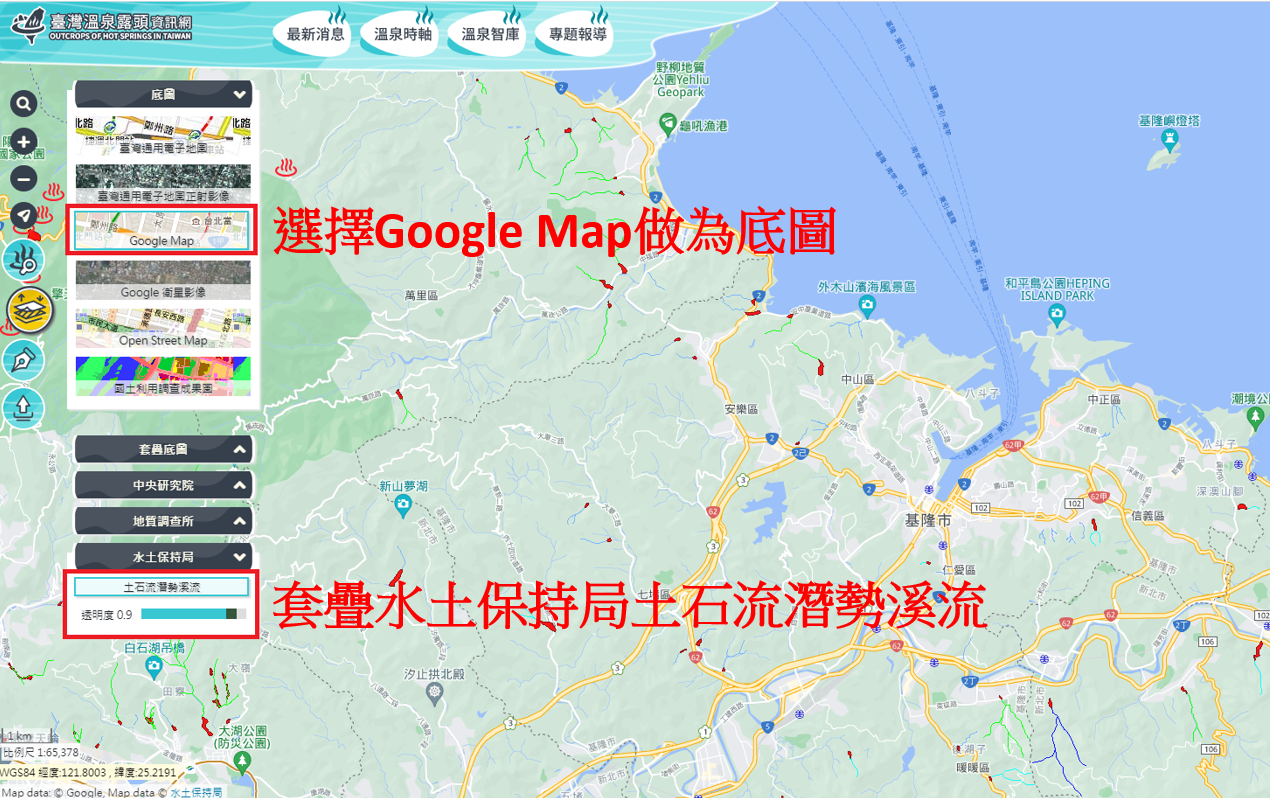Screen dimensions: 1270x798
Task: Click the hot spring marker near 底圖 panel
Action: click(288, 167)
